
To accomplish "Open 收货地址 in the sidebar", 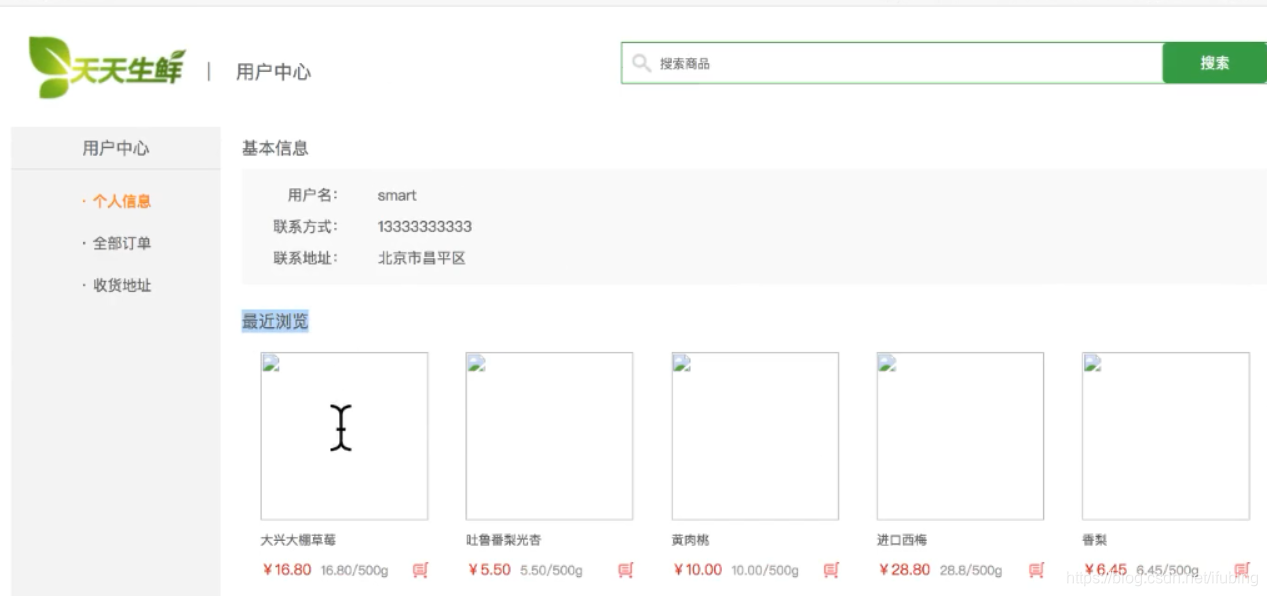I will pyautogui.click(x=121, y=285).
